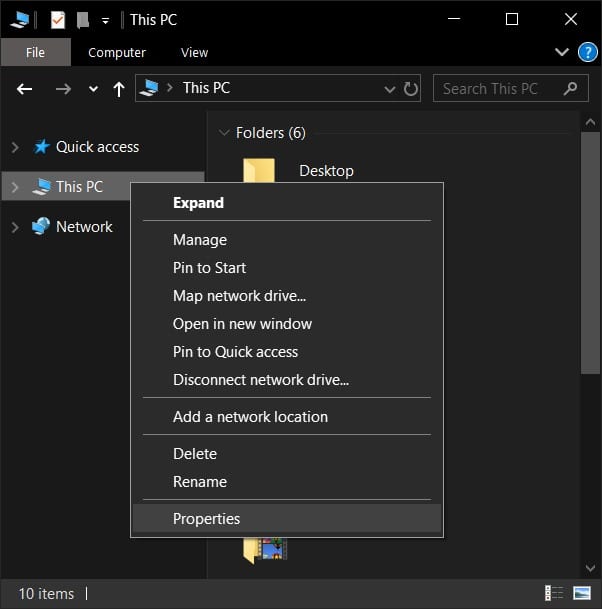Click the Up one level arrow

pos(119,89)
